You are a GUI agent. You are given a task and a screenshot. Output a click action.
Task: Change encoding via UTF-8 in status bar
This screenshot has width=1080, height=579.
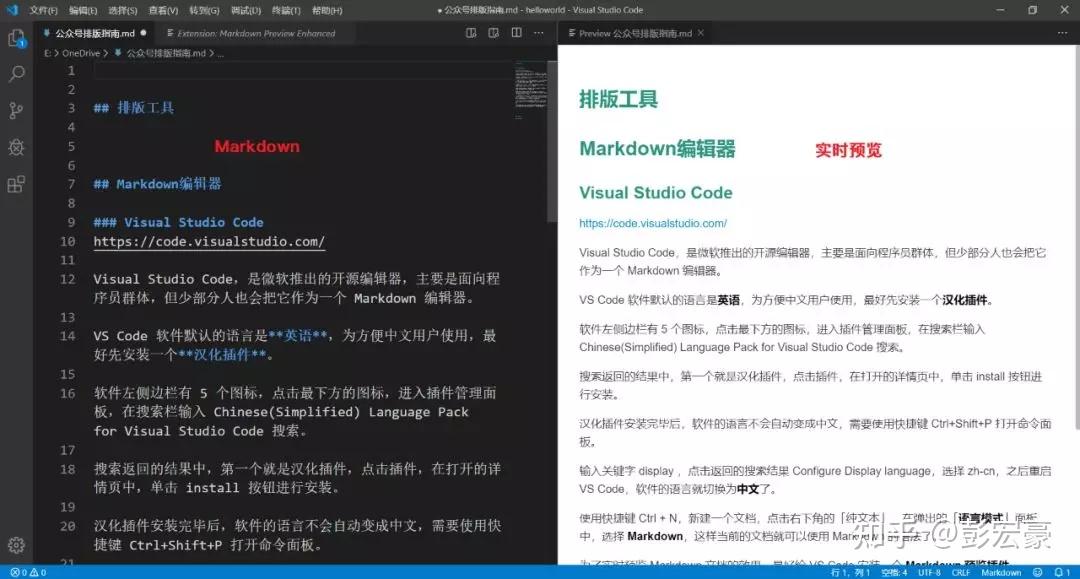coord(929,572)
